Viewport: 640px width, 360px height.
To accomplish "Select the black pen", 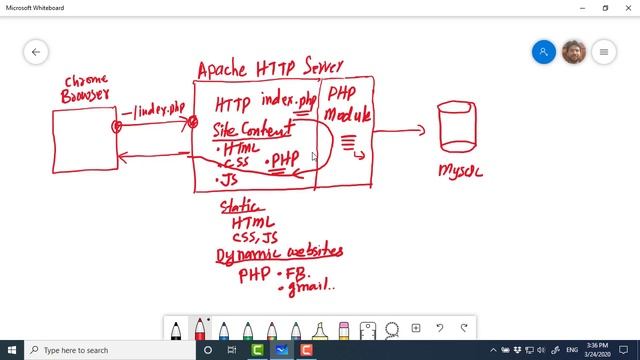I will (x=176, y=331).
